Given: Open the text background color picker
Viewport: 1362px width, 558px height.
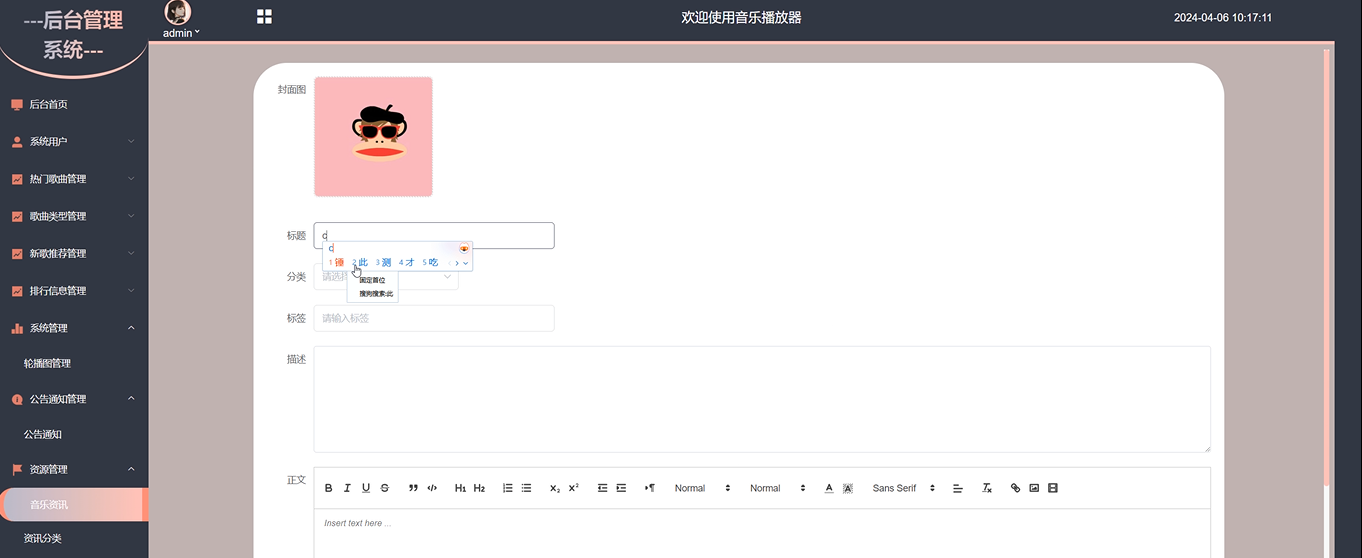Looking at the screenshot, I should click(x=847, y=488).
